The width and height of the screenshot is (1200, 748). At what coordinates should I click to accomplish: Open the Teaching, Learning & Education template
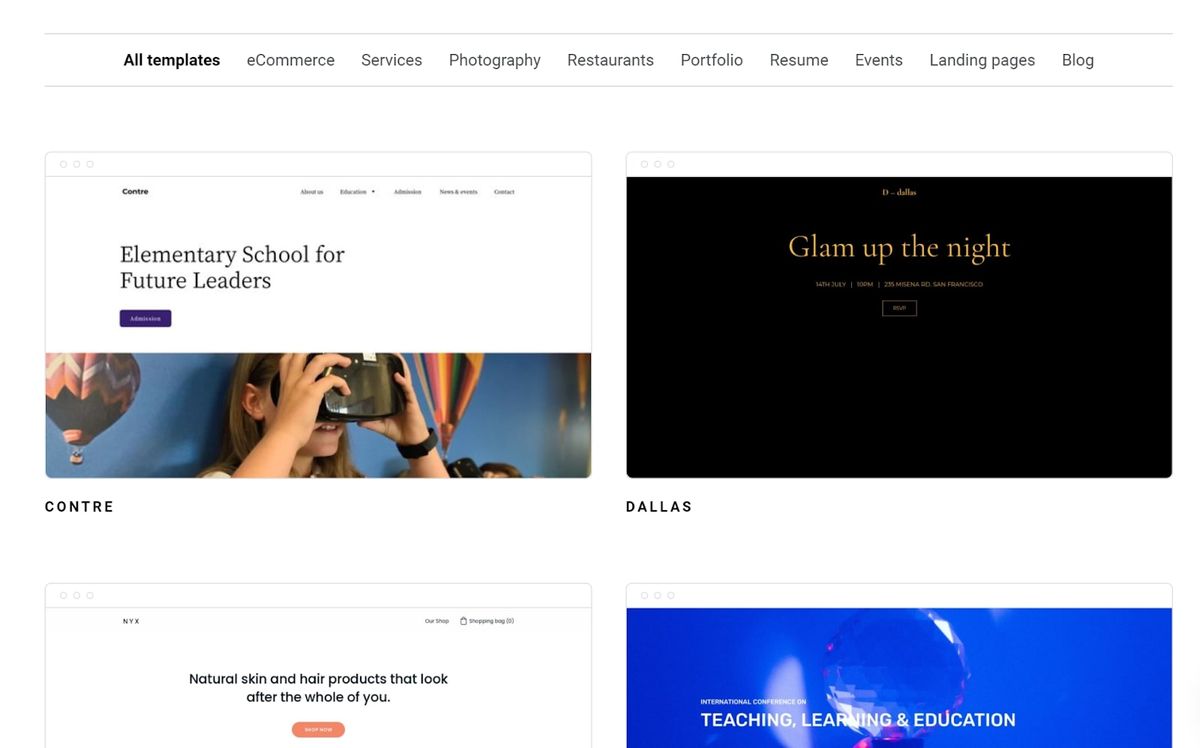(899, 666)
